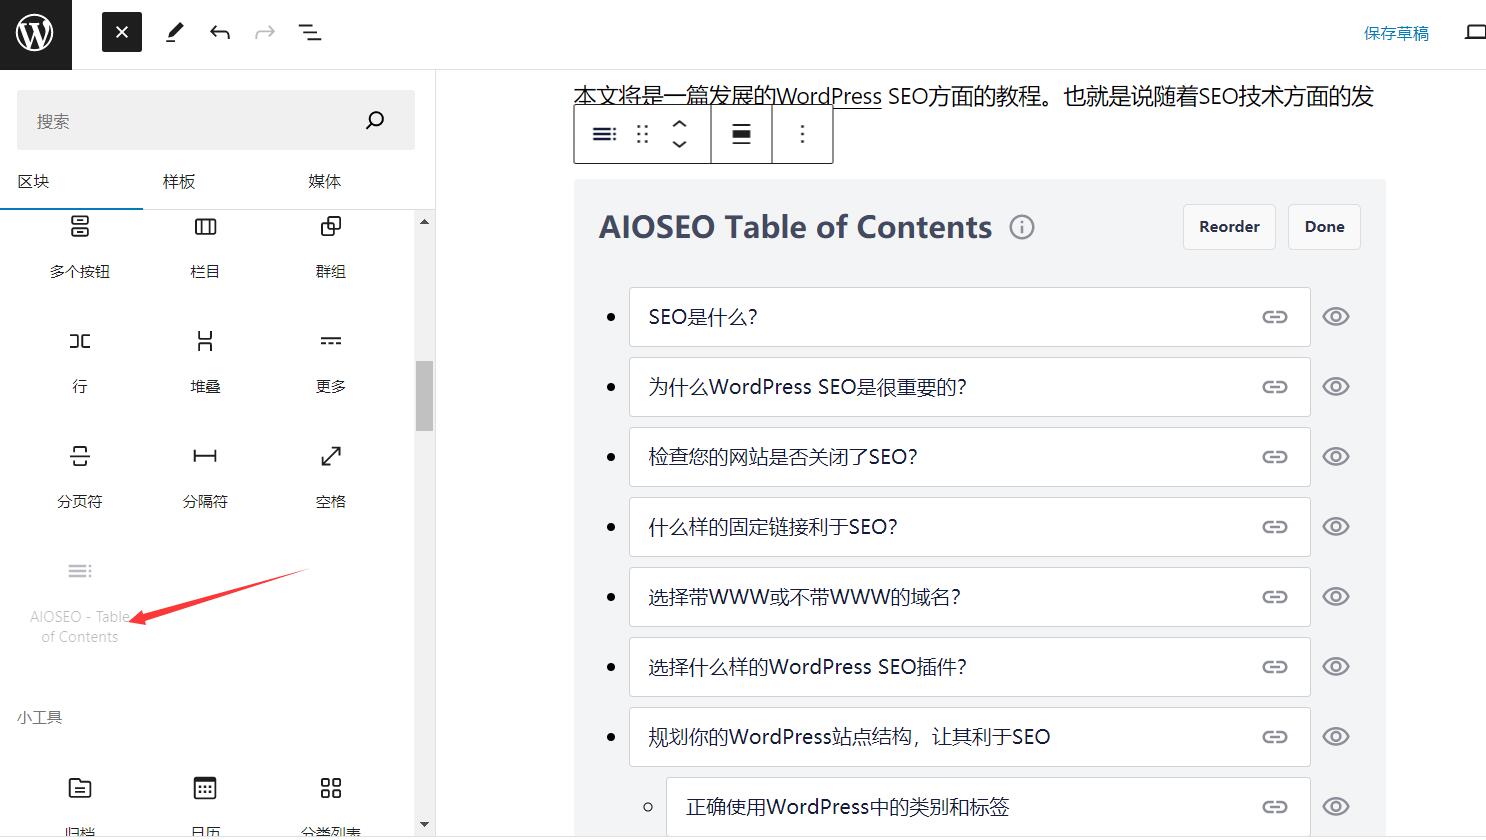This screenshot has width=1486, height=840.
Task: Move block up with up chevron
Action: click(x=679, y=124)
